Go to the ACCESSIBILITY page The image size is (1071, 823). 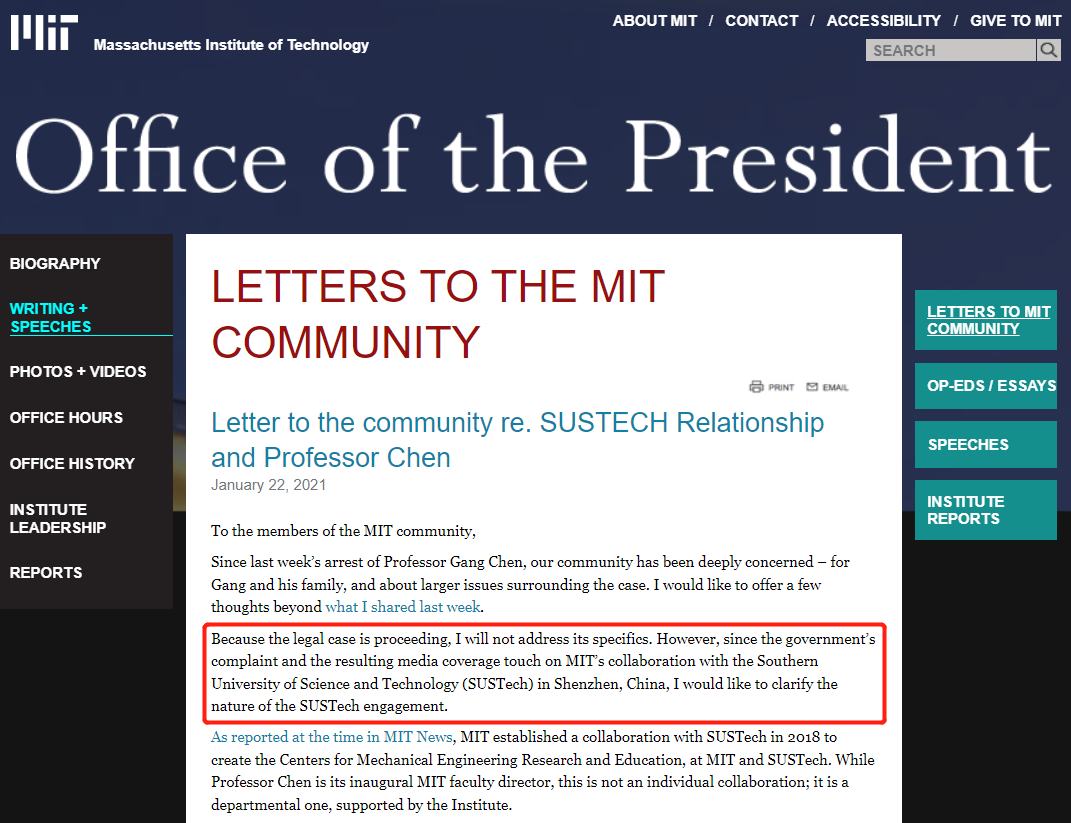coord(883,21)
